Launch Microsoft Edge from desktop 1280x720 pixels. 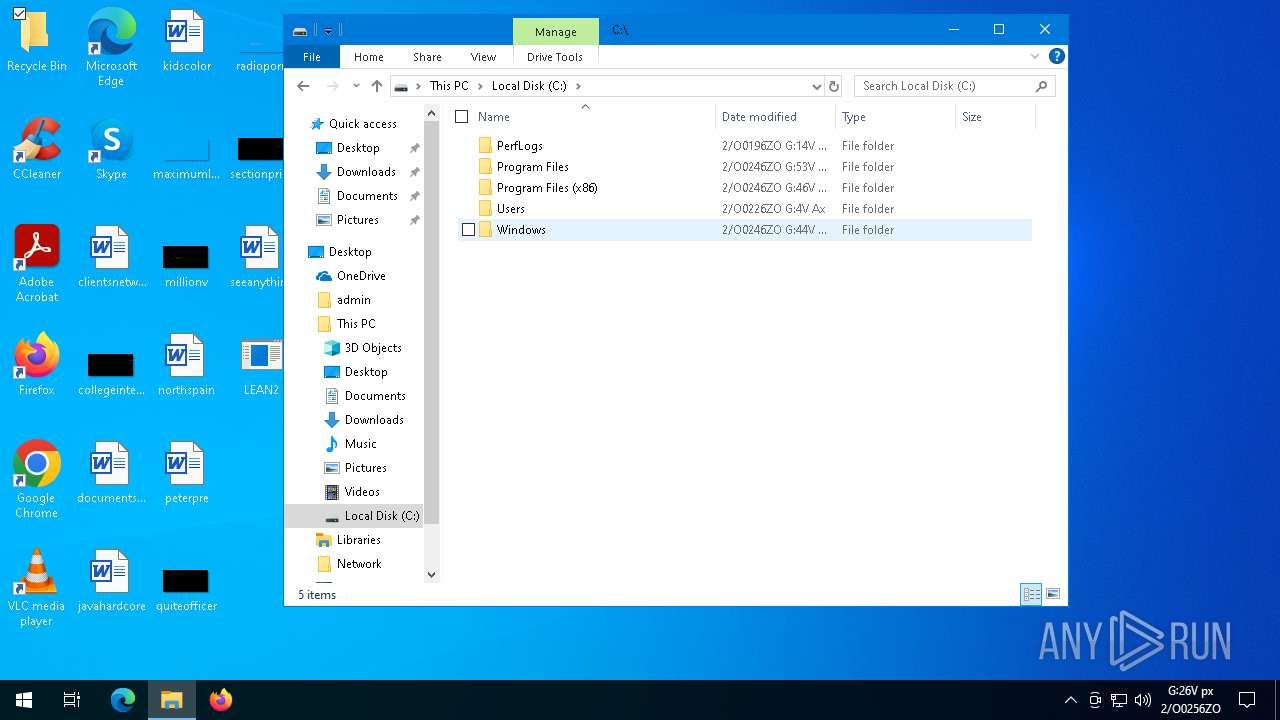tap(111, 48)
